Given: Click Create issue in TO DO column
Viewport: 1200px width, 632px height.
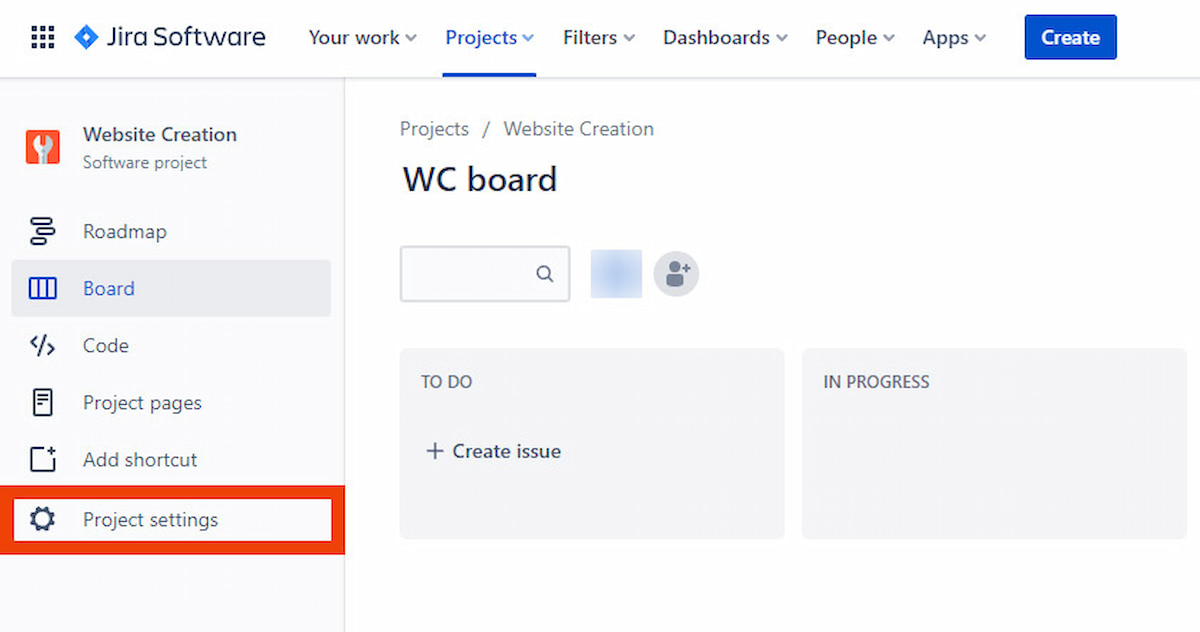Looking at the screenshot, I should (x=492, y=451).
